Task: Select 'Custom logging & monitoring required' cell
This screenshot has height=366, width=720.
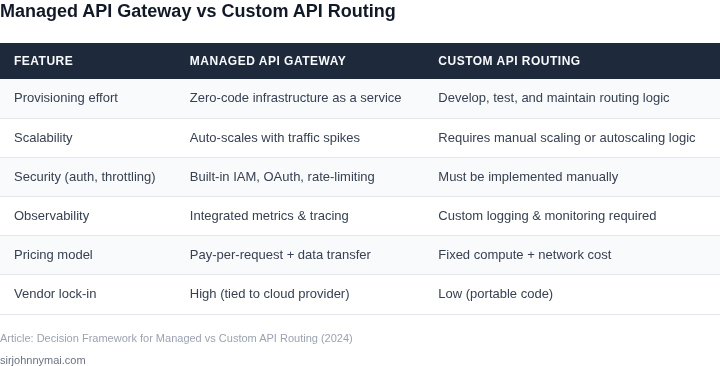Action: coord(547,216)
